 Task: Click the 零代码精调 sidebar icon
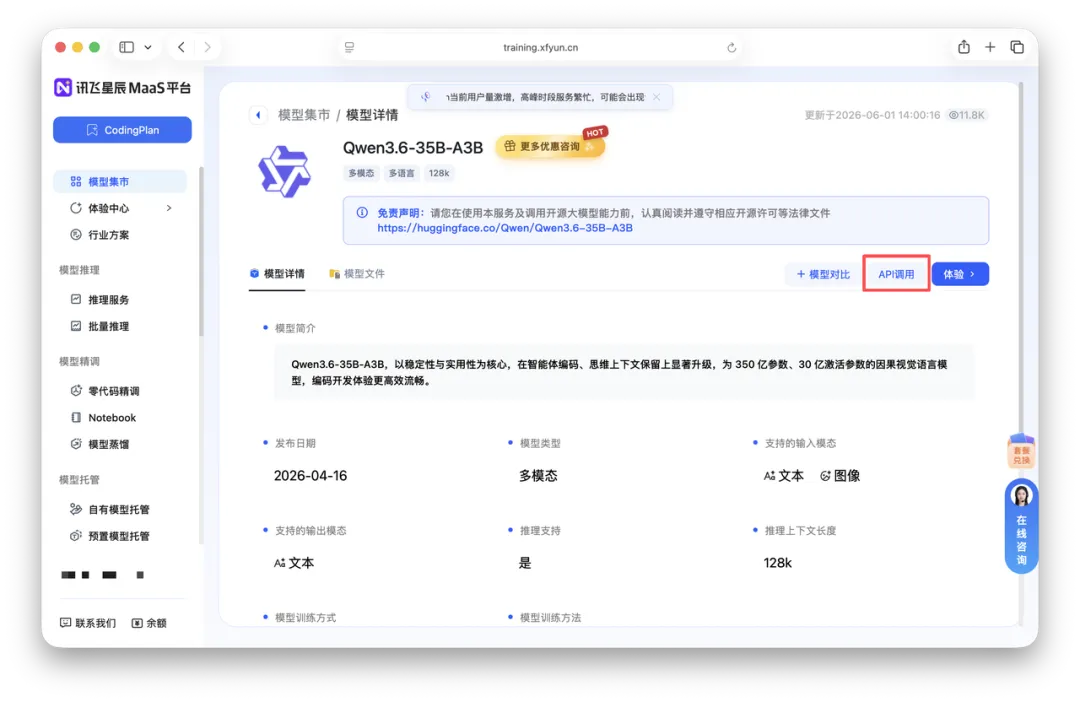coord(76,391)
